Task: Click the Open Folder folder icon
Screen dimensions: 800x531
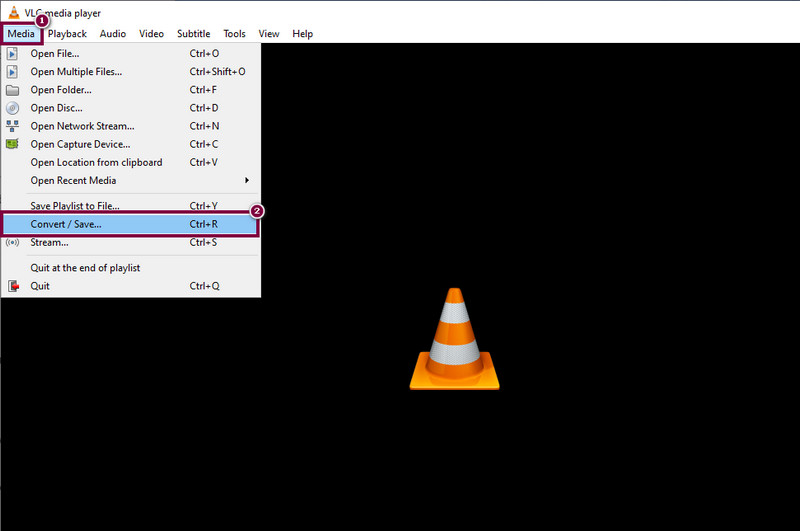Action: [x=12, y=90]
